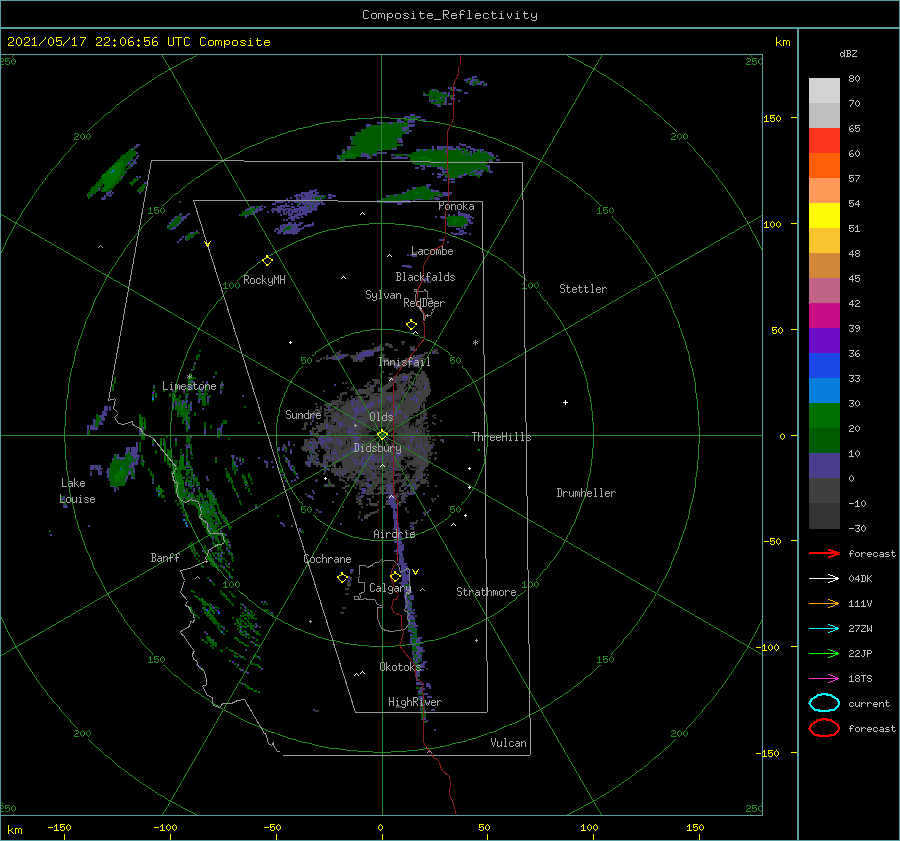This screenshot has height=841, width=900.
Task: Click the green echo blob near Lake Louise
Action: (122, 468)
